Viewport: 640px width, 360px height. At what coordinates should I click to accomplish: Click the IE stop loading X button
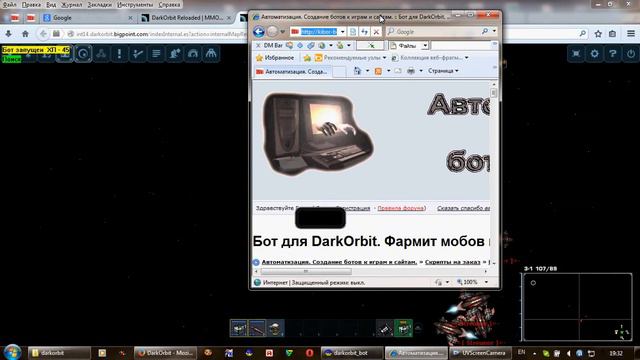pyautogui.click(x=376, y=31)
